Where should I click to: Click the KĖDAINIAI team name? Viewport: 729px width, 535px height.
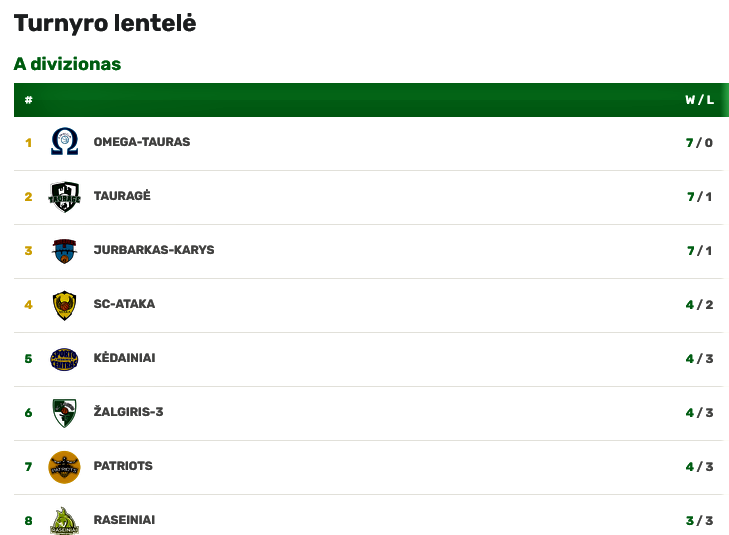124,357
